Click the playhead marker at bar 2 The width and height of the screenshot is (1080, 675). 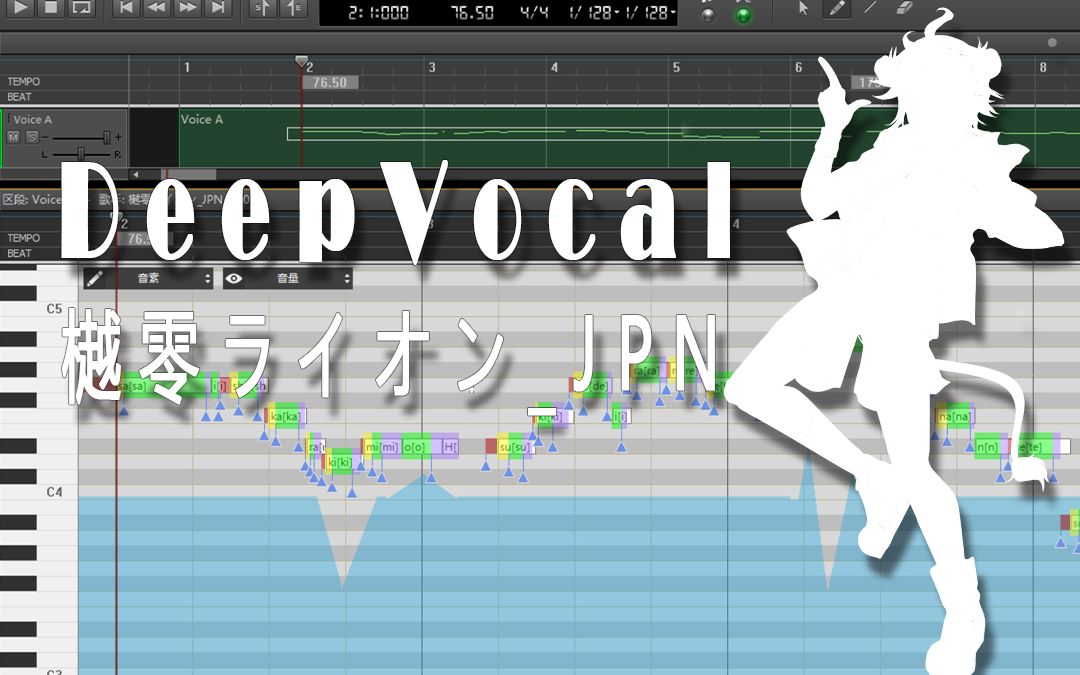302,61
